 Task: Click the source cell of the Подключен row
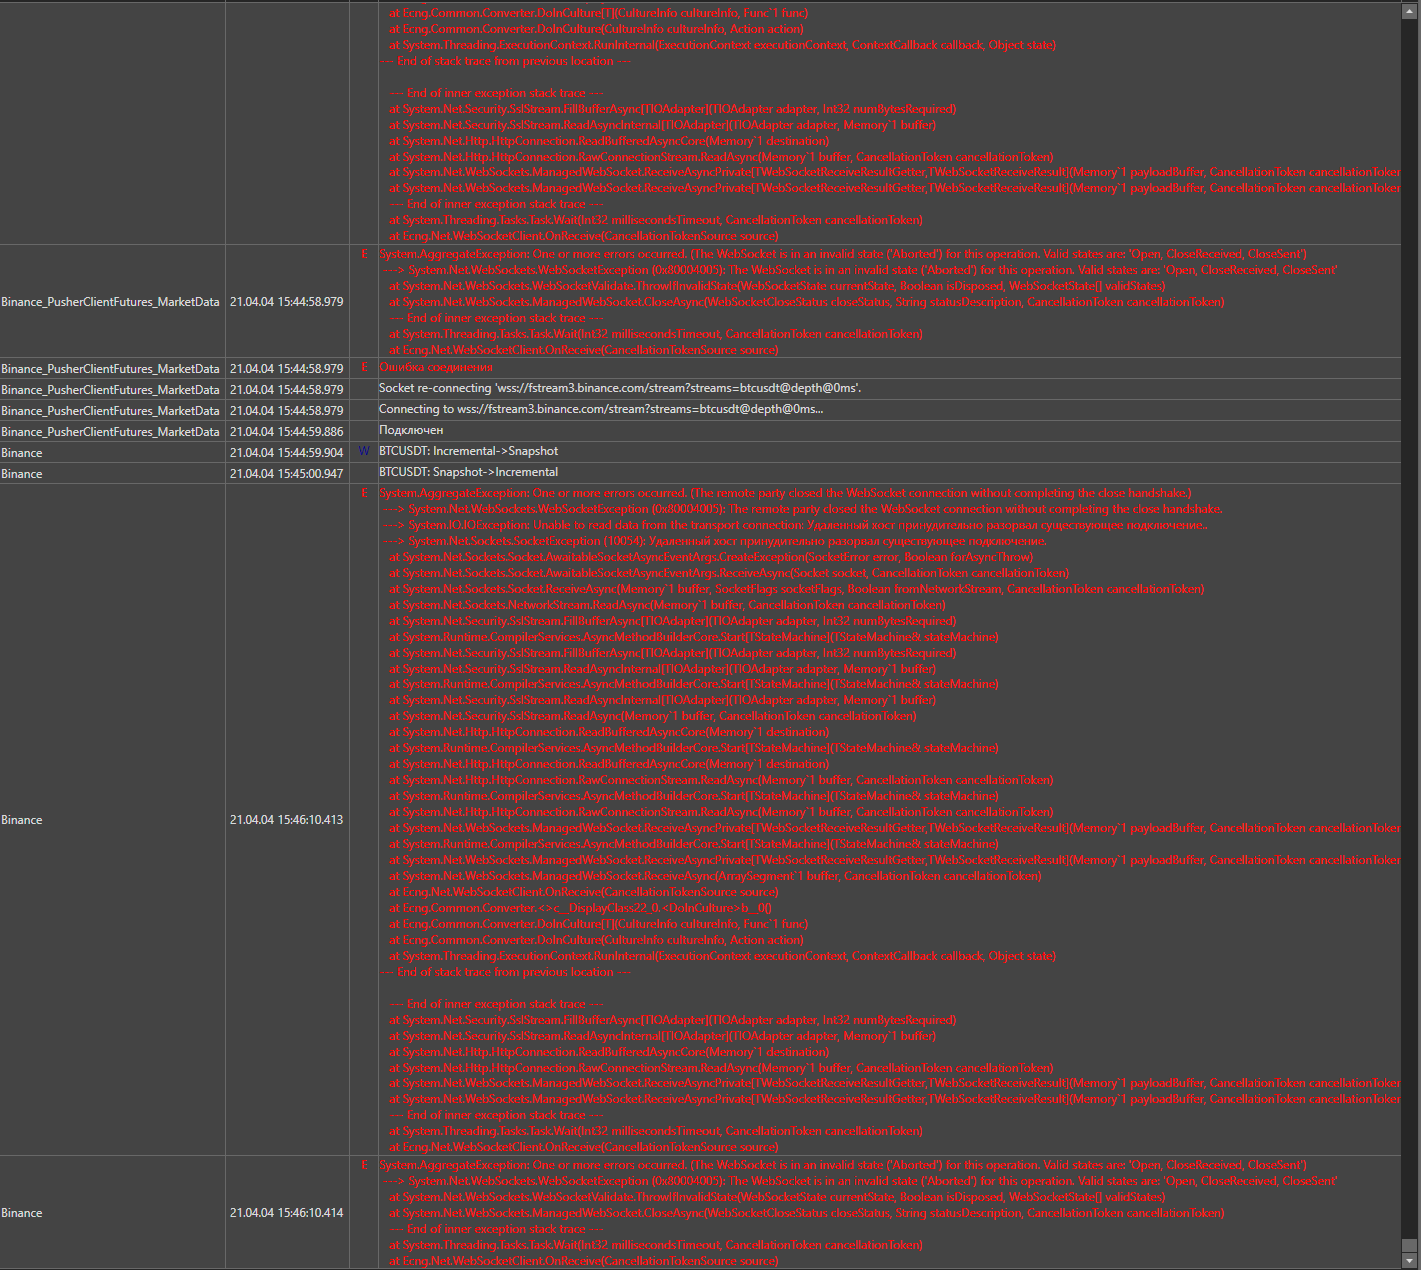[x=110, y=432]
